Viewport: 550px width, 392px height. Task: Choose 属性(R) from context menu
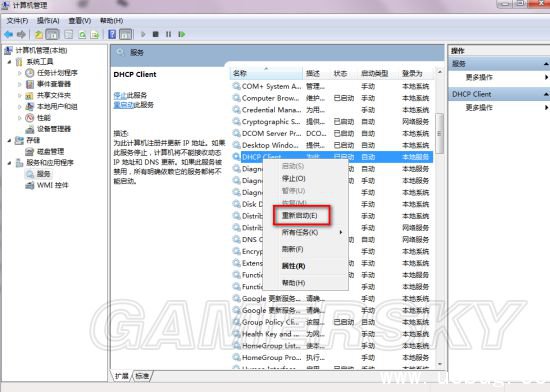(x=305, y=266)
